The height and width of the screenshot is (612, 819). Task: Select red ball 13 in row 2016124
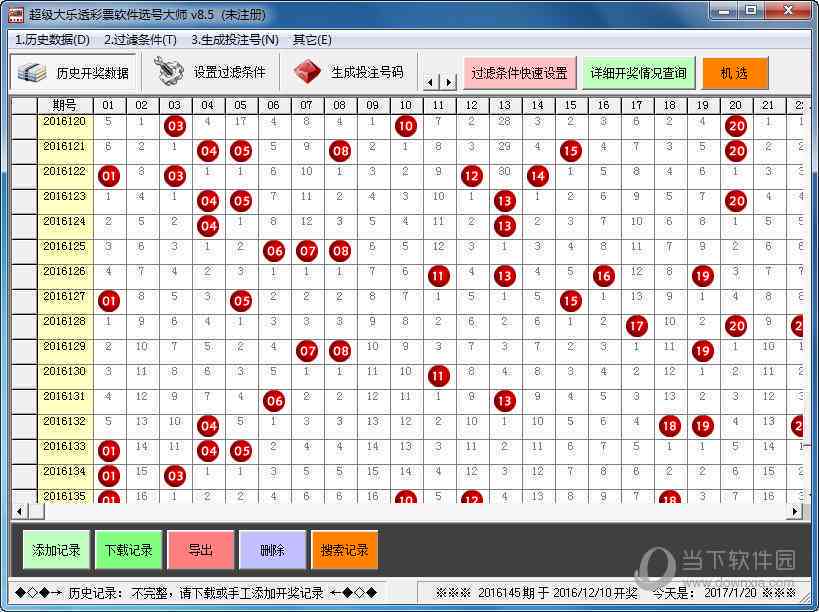505,226
